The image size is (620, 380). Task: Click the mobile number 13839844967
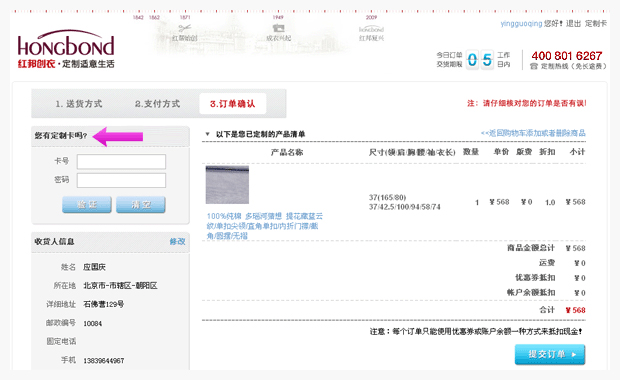pos(104,361)
